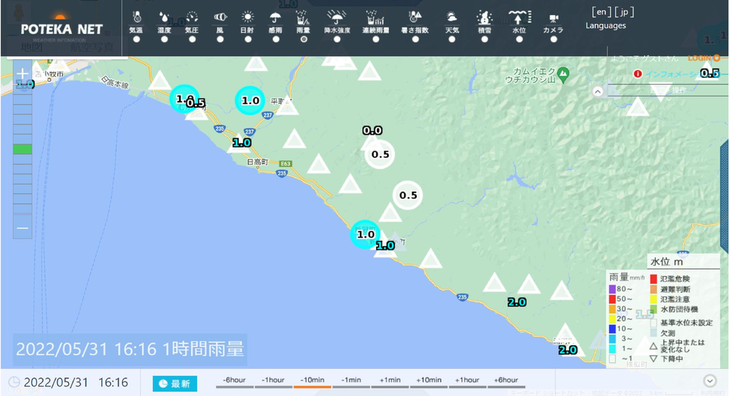
Task: Switch language to [en]
Action: click(601, 12)
